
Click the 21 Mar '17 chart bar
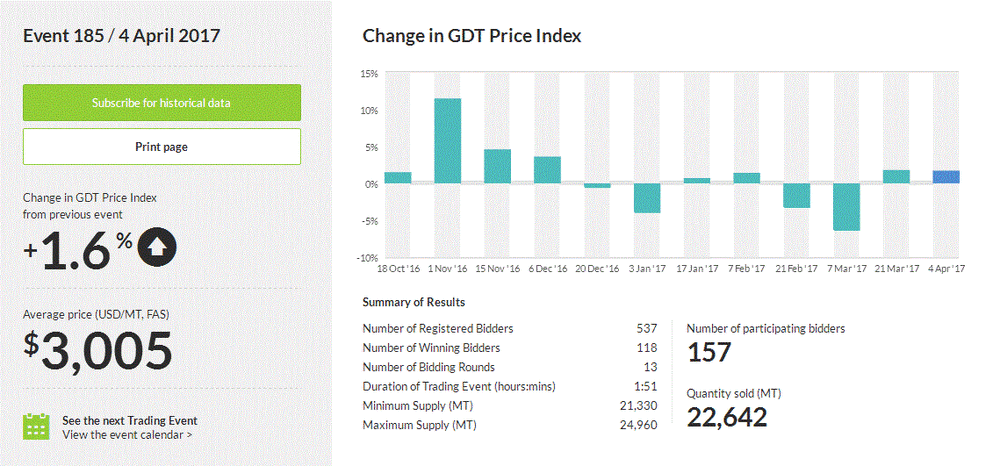tap(896, 177)
